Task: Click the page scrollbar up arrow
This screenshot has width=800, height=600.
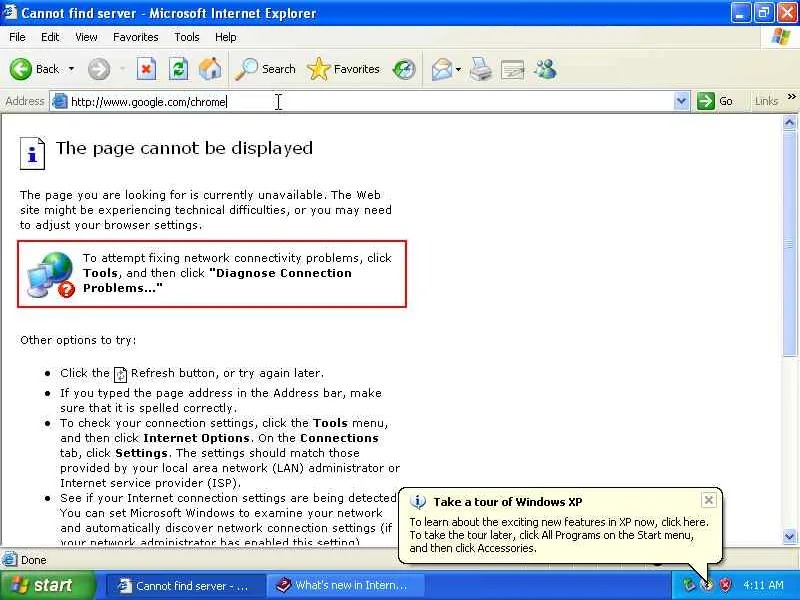Action: pyautogui.click(x=789, y=122)
